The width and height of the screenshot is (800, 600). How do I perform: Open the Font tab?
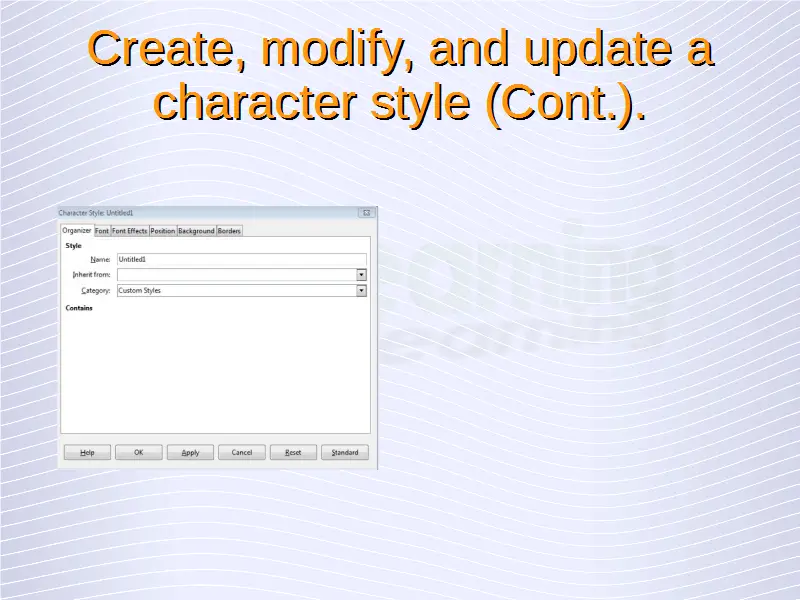point(102,231)
